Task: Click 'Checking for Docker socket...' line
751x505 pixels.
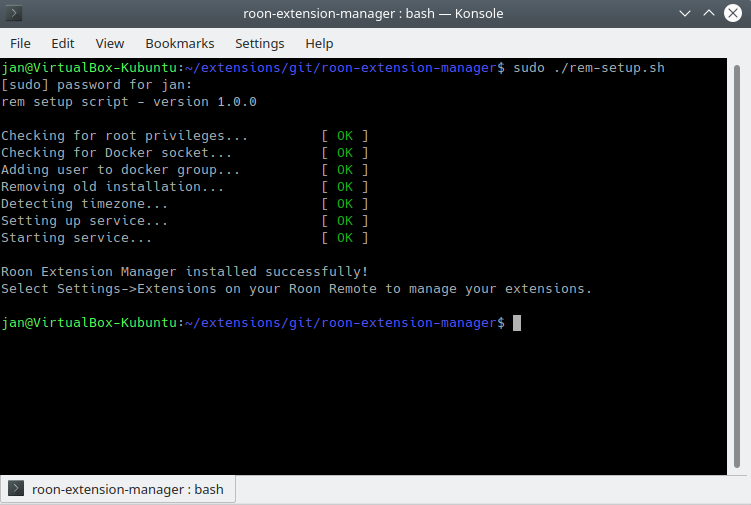Action: 116,153
